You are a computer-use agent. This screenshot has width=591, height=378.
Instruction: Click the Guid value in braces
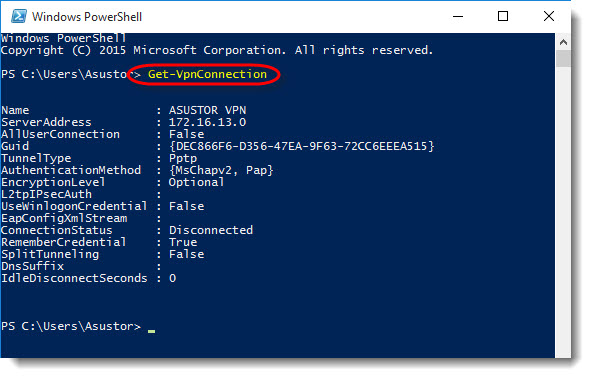(x=302, y=146)
